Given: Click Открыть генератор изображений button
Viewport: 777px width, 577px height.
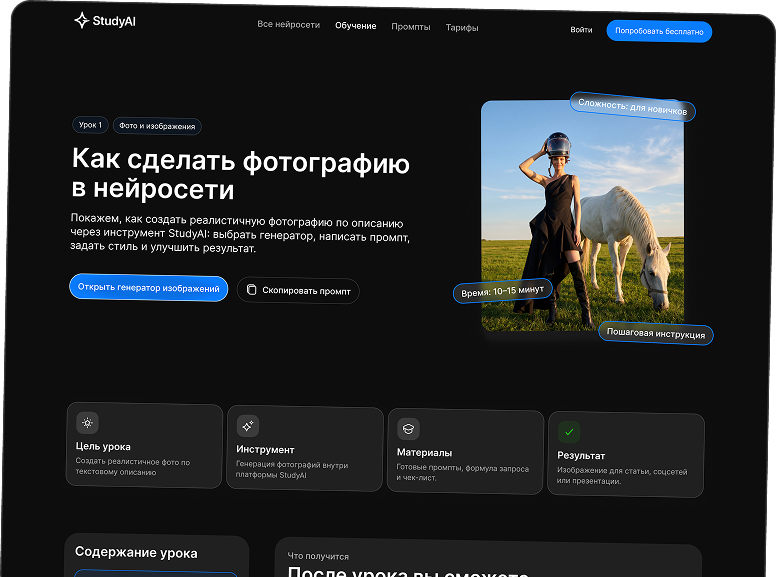Looking at the screenshot, I should 149,288.
